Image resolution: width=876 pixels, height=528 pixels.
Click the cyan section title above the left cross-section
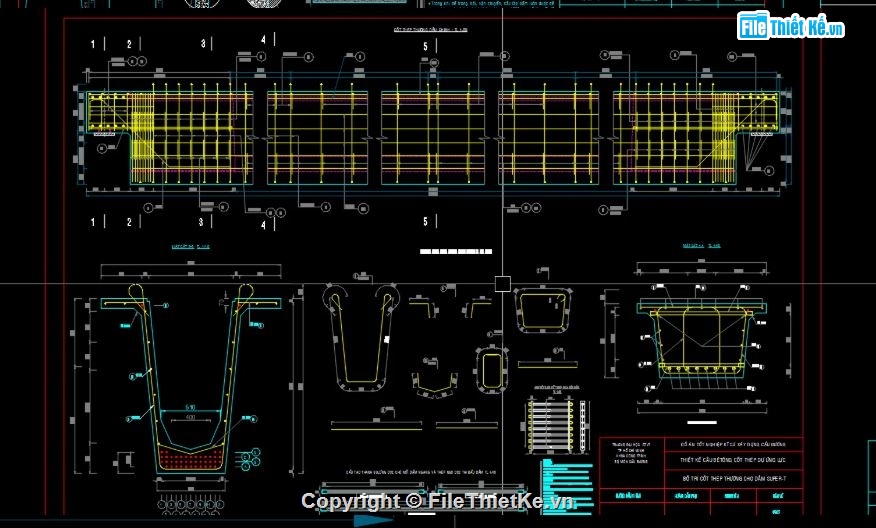pyautogui.click(x=191, y=246)
